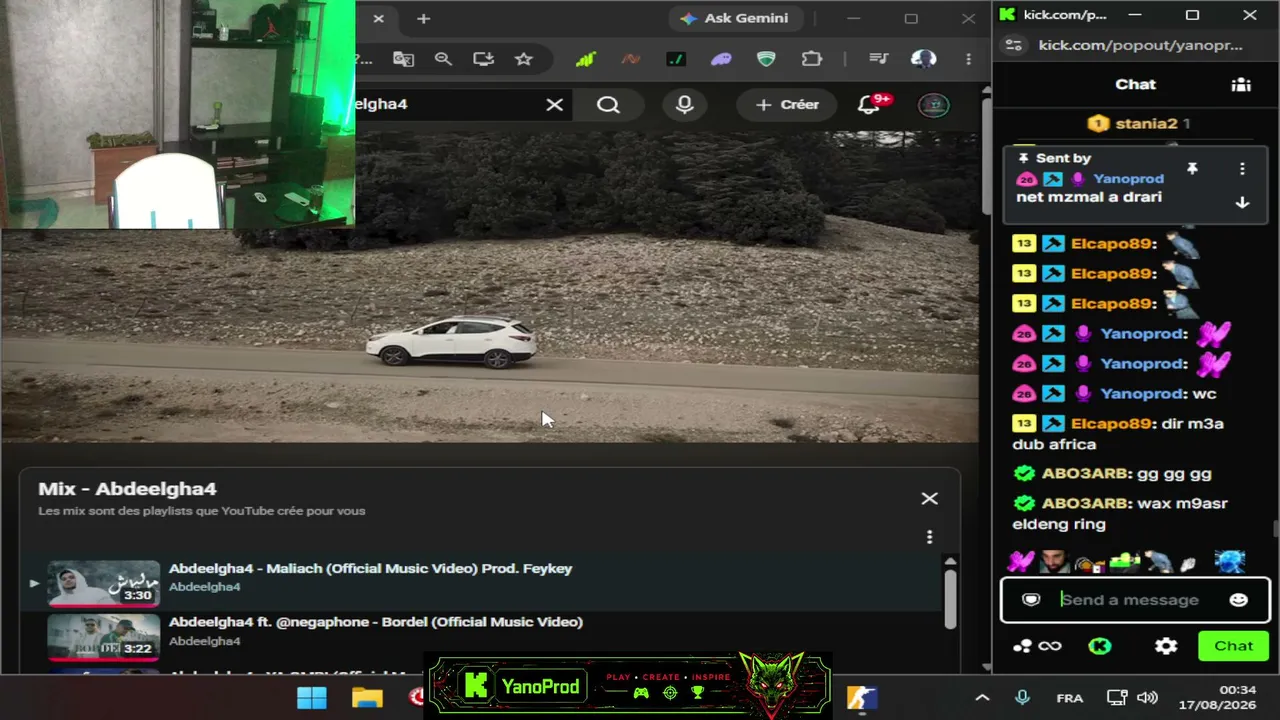Open the green bar chart extension
This screenshot has width=1280, height=720.
coord(585,59)
